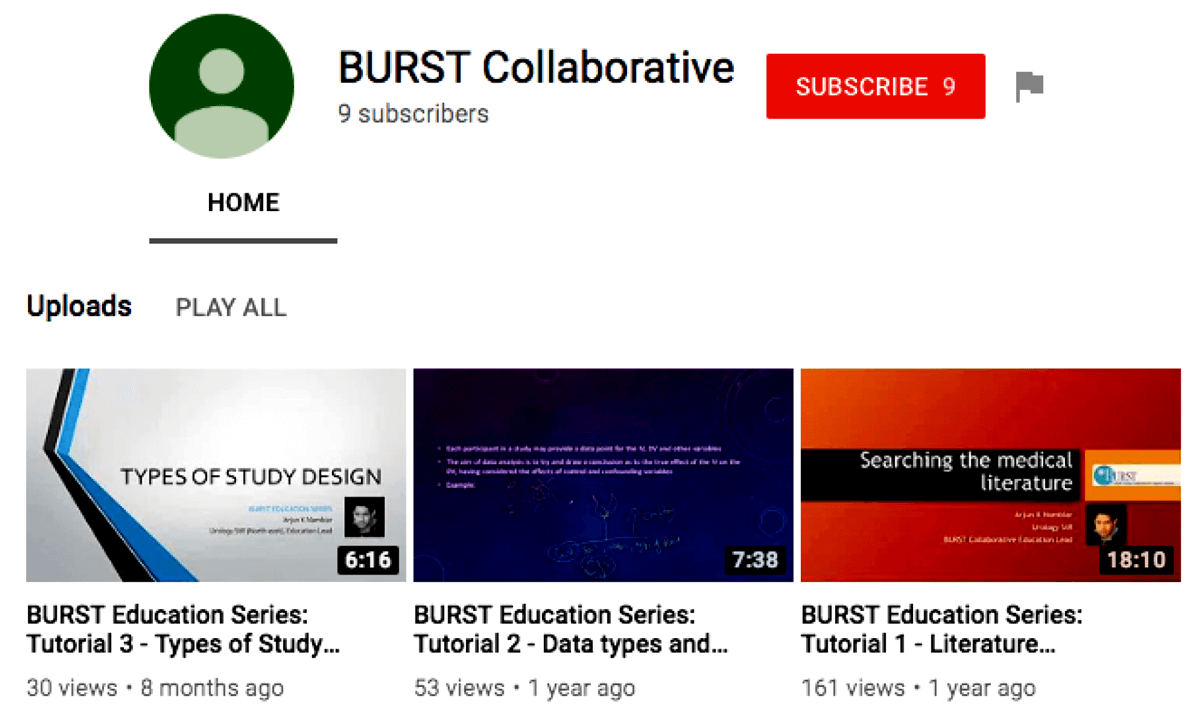
Task: Click the 18:10 duration badge
Action: [1136, 559]
